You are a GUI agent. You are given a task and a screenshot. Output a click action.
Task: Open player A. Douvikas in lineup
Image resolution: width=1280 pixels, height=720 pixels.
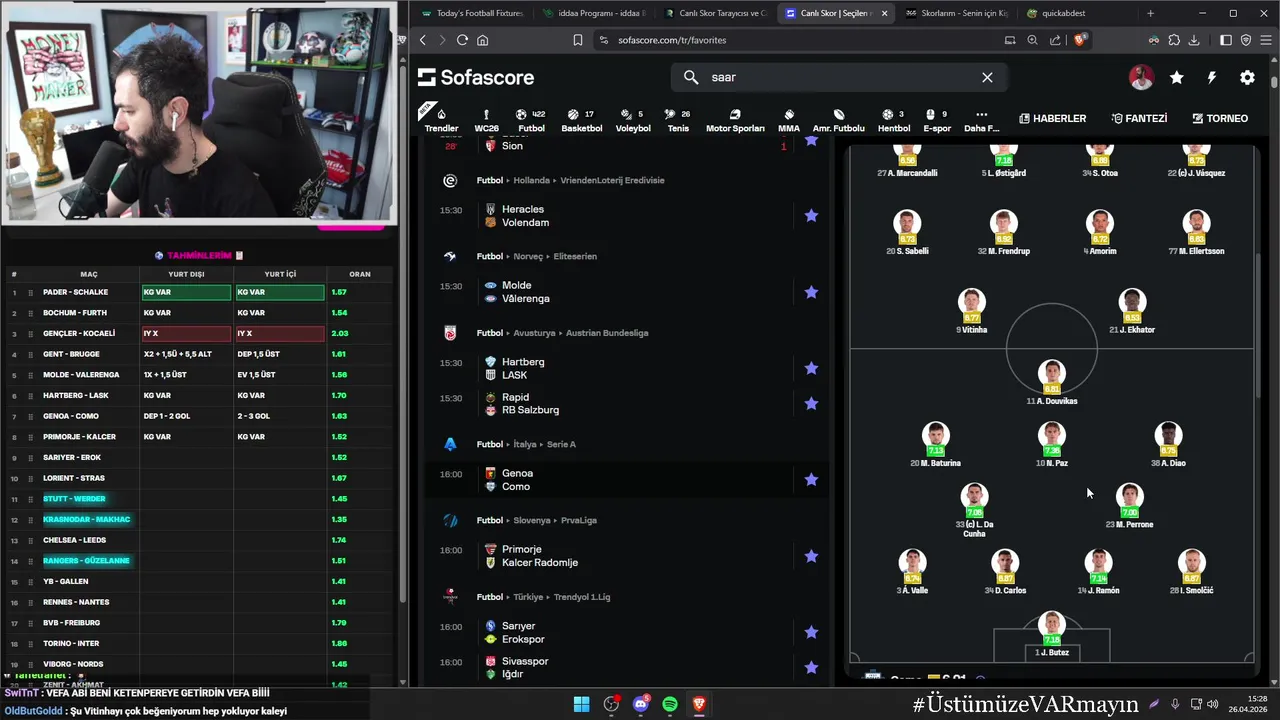pyautogui.click(x=1051, y=383)
